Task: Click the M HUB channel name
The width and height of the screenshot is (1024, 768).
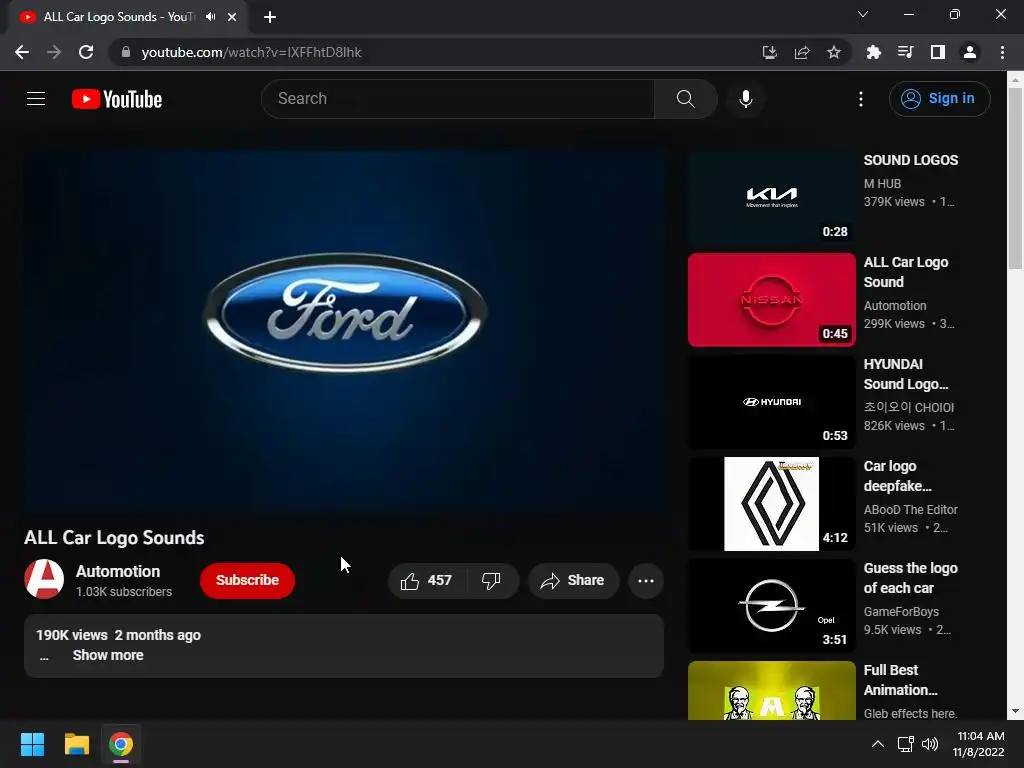Action: [882, 184]
